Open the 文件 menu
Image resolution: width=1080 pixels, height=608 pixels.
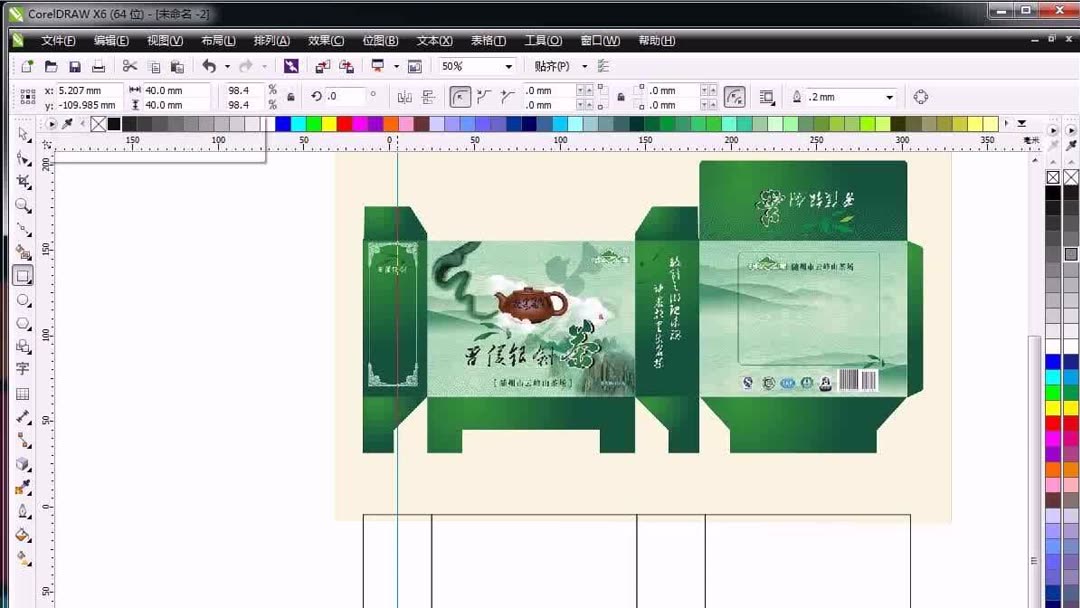(x=57, y=40)
